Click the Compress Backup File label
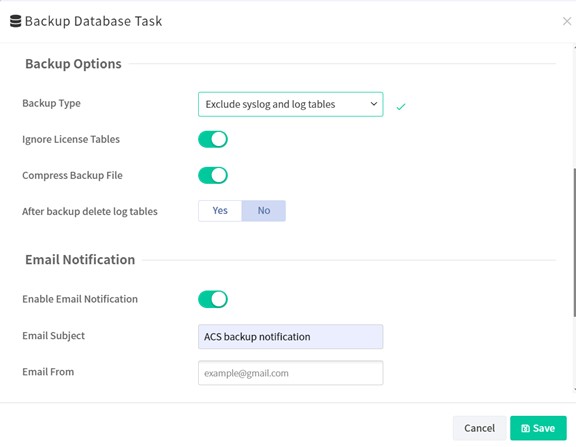The image size is (576, 447). [72, 176]
